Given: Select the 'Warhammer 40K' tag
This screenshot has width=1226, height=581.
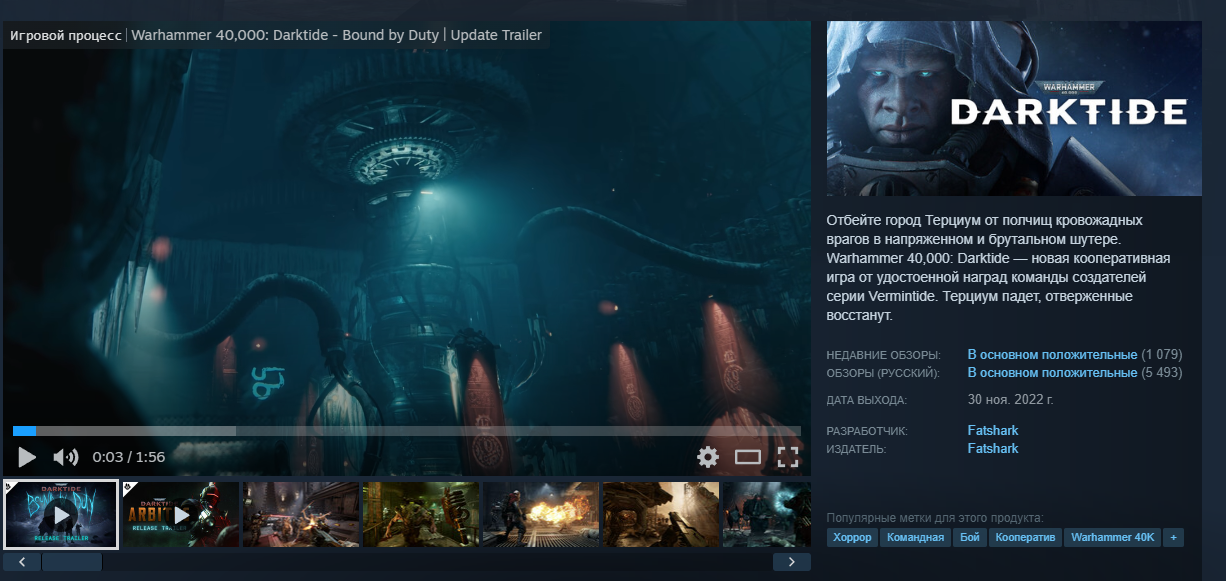Looking at the screenshot, I should click(1113, 538).
